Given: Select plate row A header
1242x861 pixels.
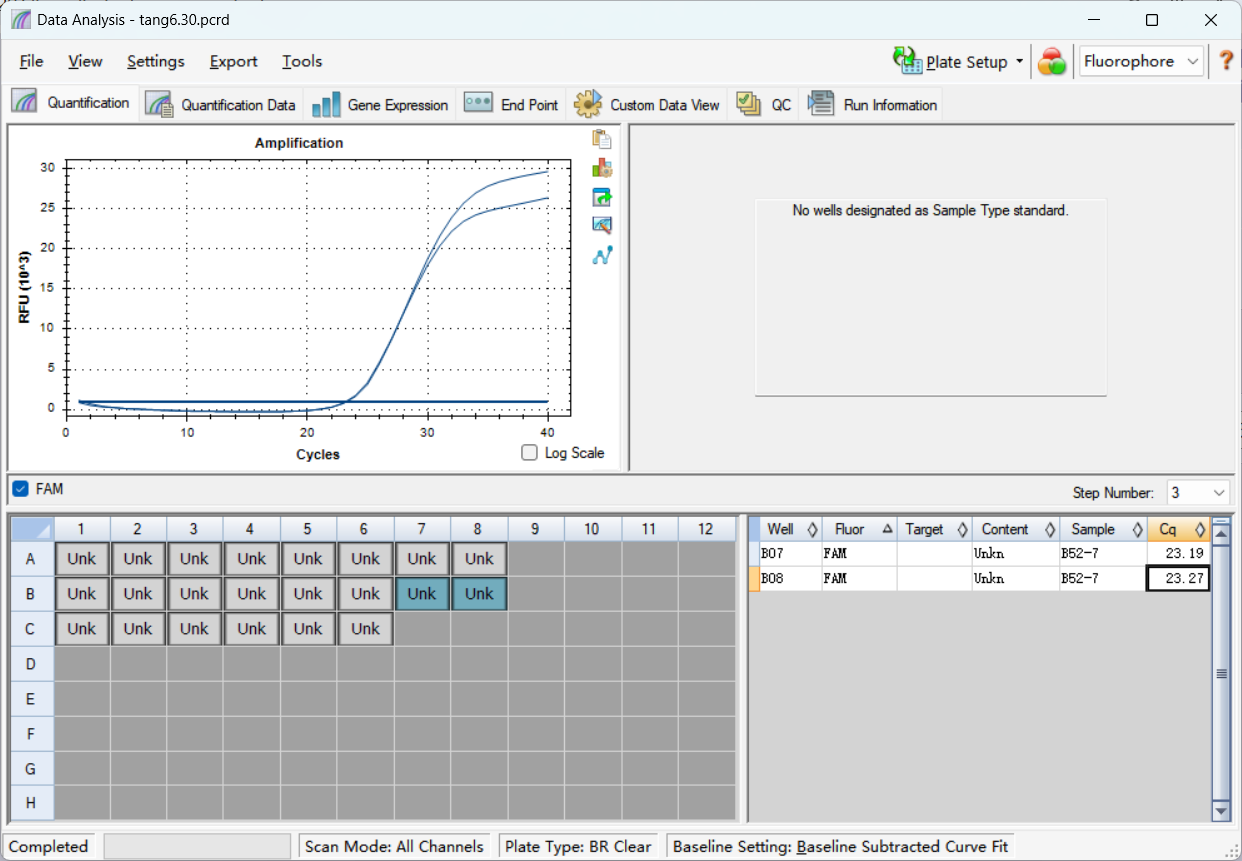Looking at the screenshot, I should [x=31, y=559].
